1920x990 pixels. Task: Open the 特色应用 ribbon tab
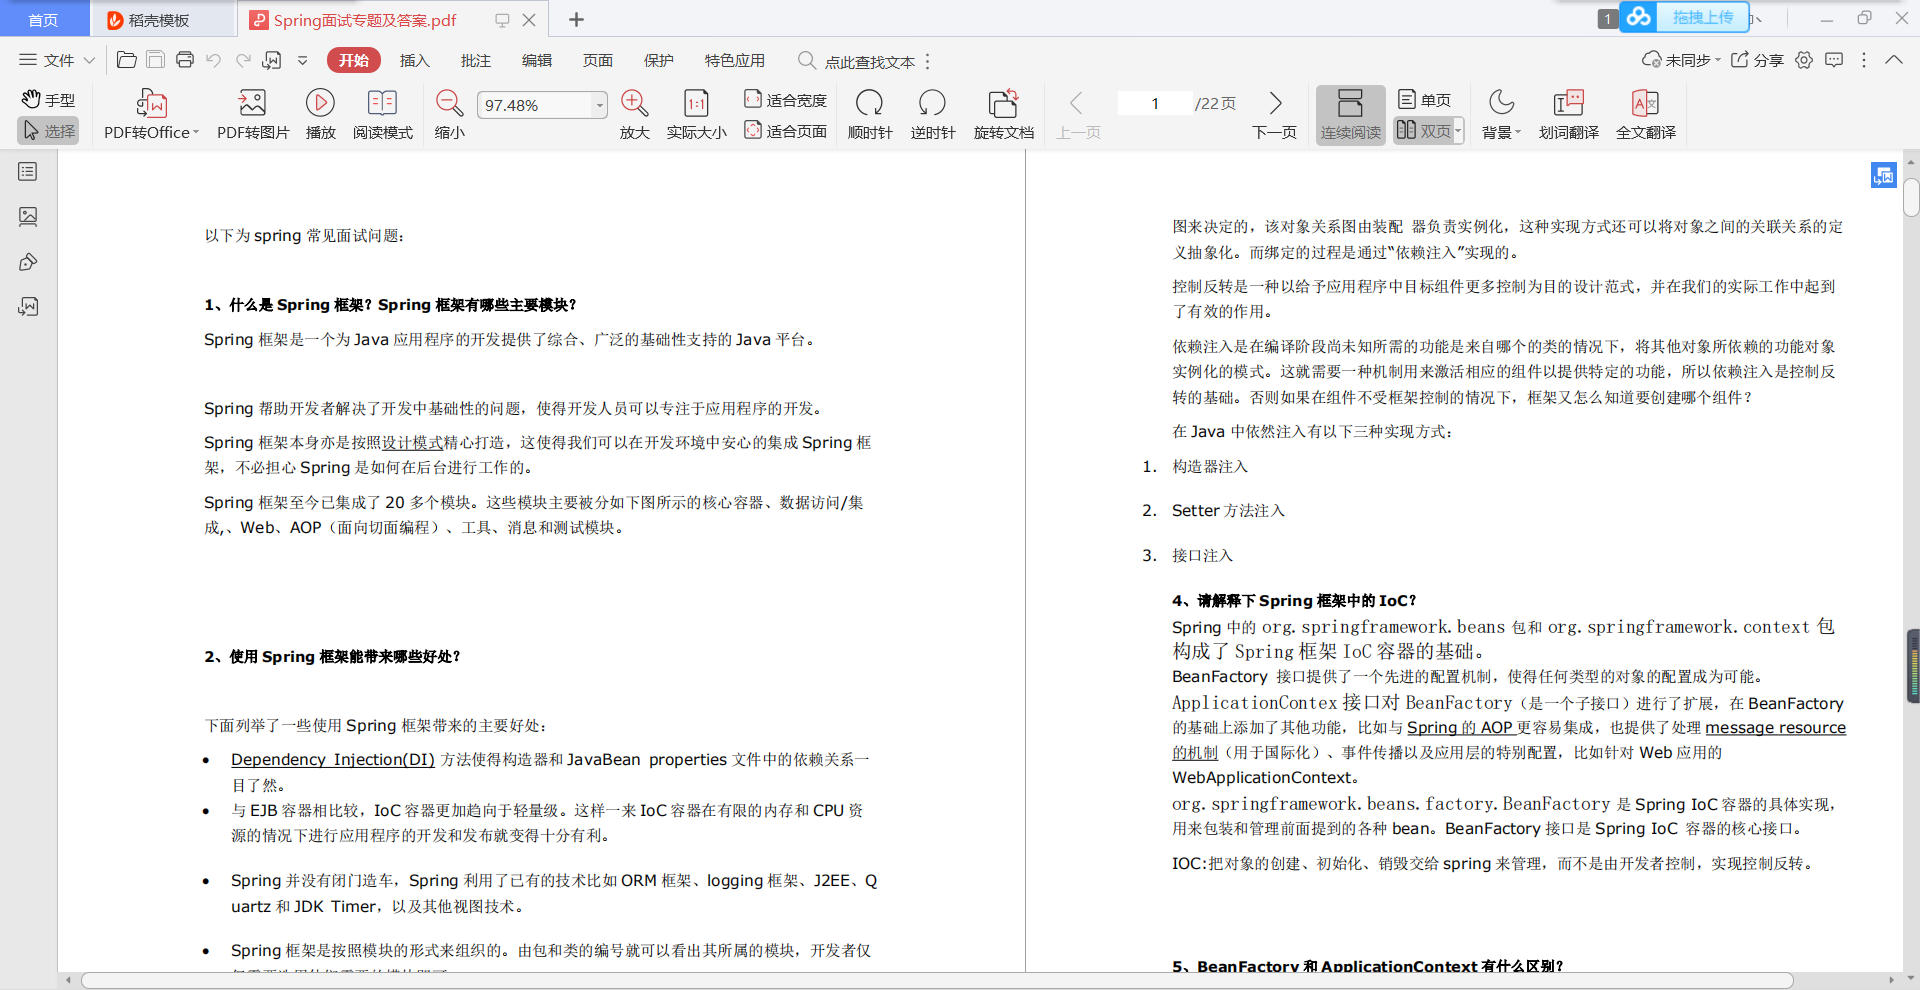[x=734, y=60]
